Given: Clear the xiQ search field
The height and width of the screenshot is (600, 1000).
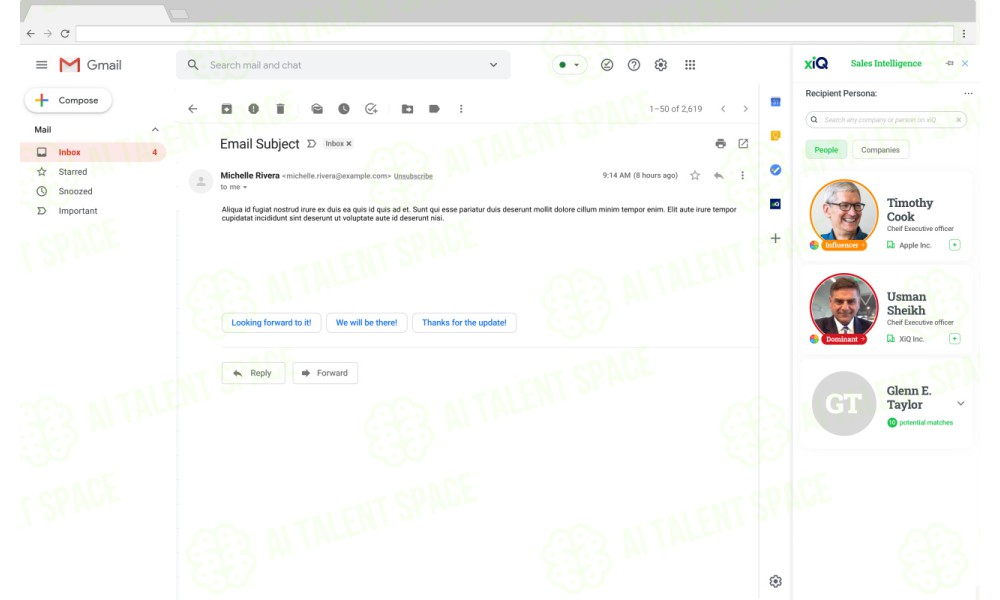Looking at the screenshot, I should tap(958, 120).
